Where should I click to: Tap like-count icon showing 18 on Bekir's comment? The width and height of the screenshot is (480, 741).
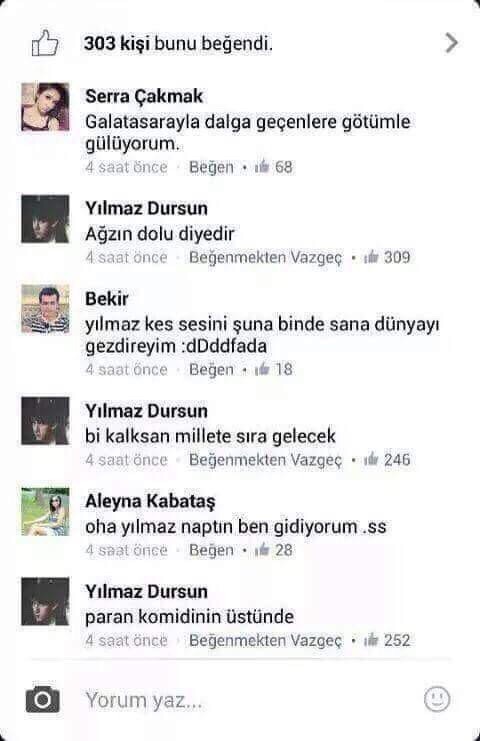pyautogui.click(x=262, y=369)
